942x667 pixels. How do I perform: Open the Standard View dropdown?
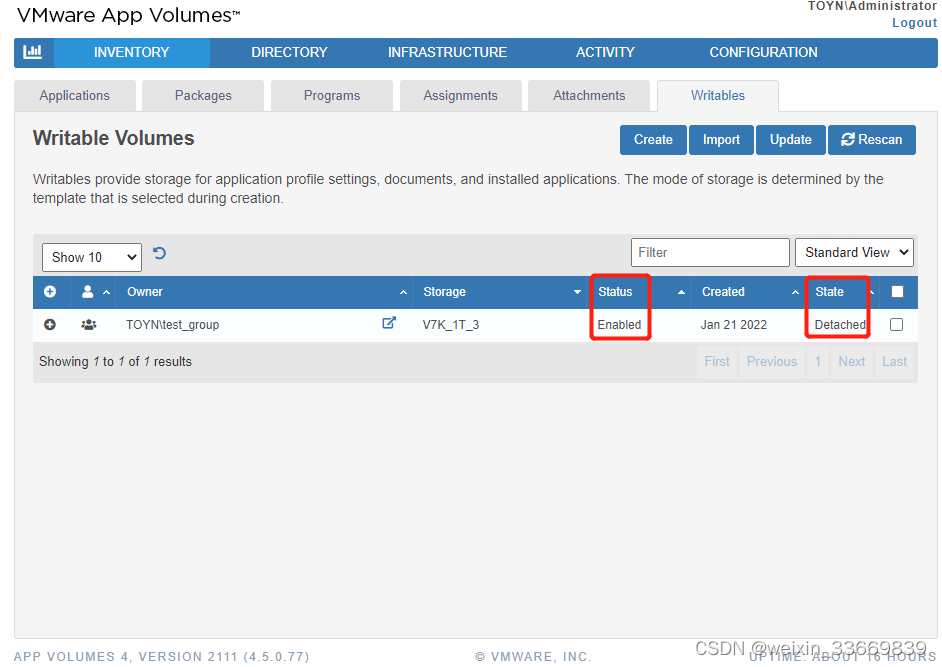tap(854, 252)
